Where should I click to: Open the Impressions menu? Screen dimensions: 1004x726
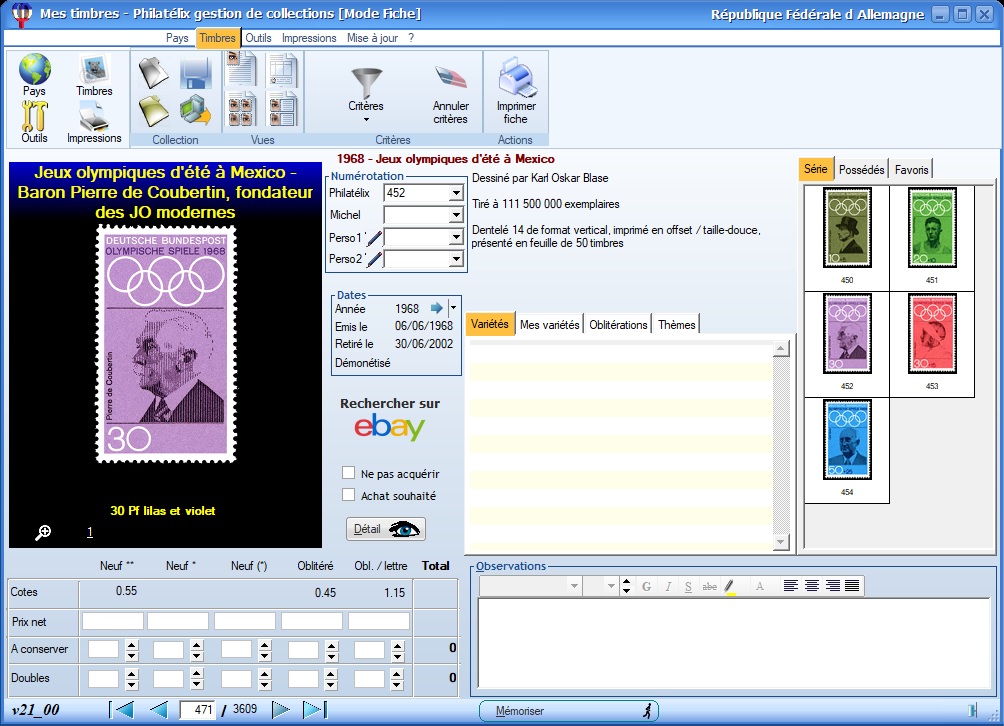[309, 38]
